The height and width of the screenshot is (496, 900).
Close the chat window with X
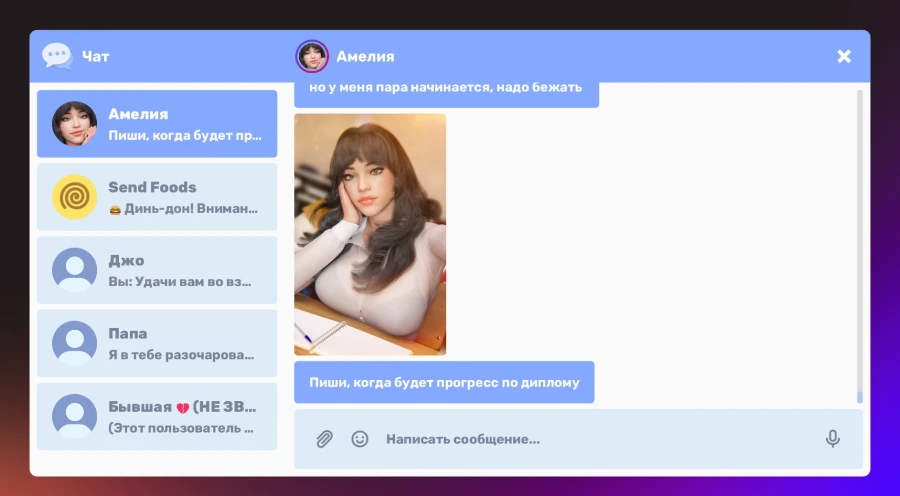[844, 56]
